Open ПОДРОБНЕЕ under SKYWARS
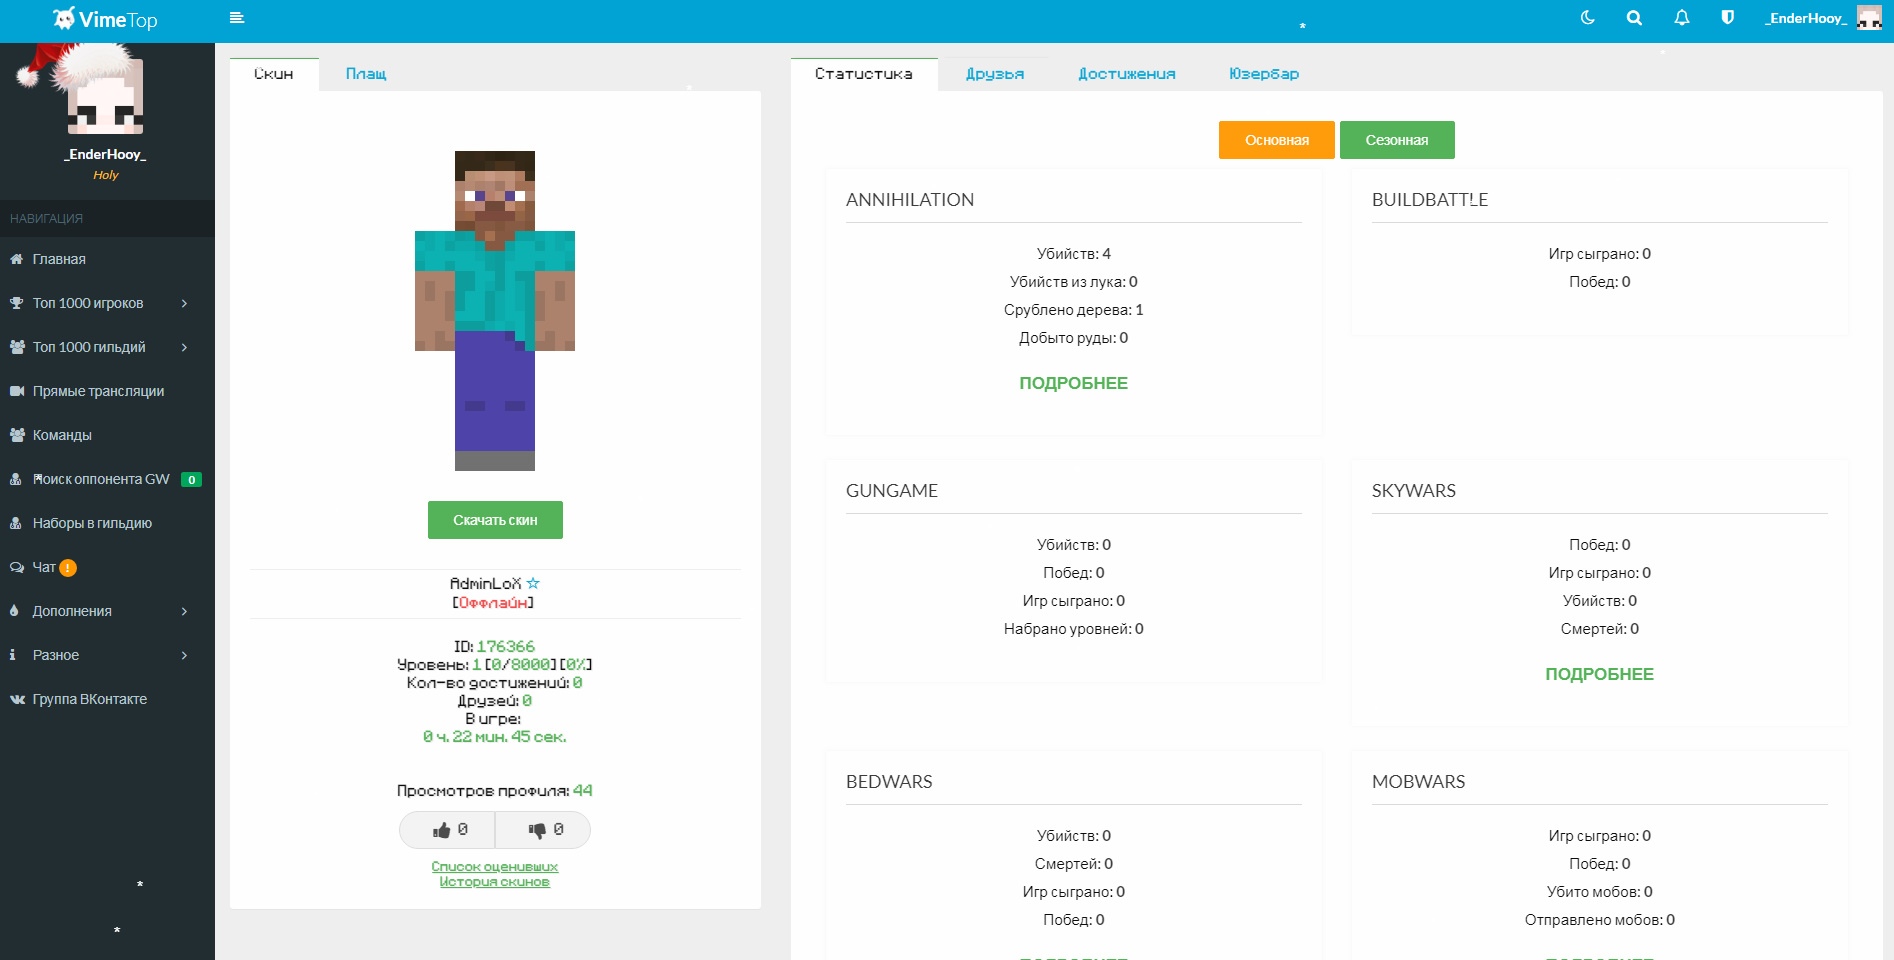This screenshot has width=1894, height=960. coord(1600,674)
